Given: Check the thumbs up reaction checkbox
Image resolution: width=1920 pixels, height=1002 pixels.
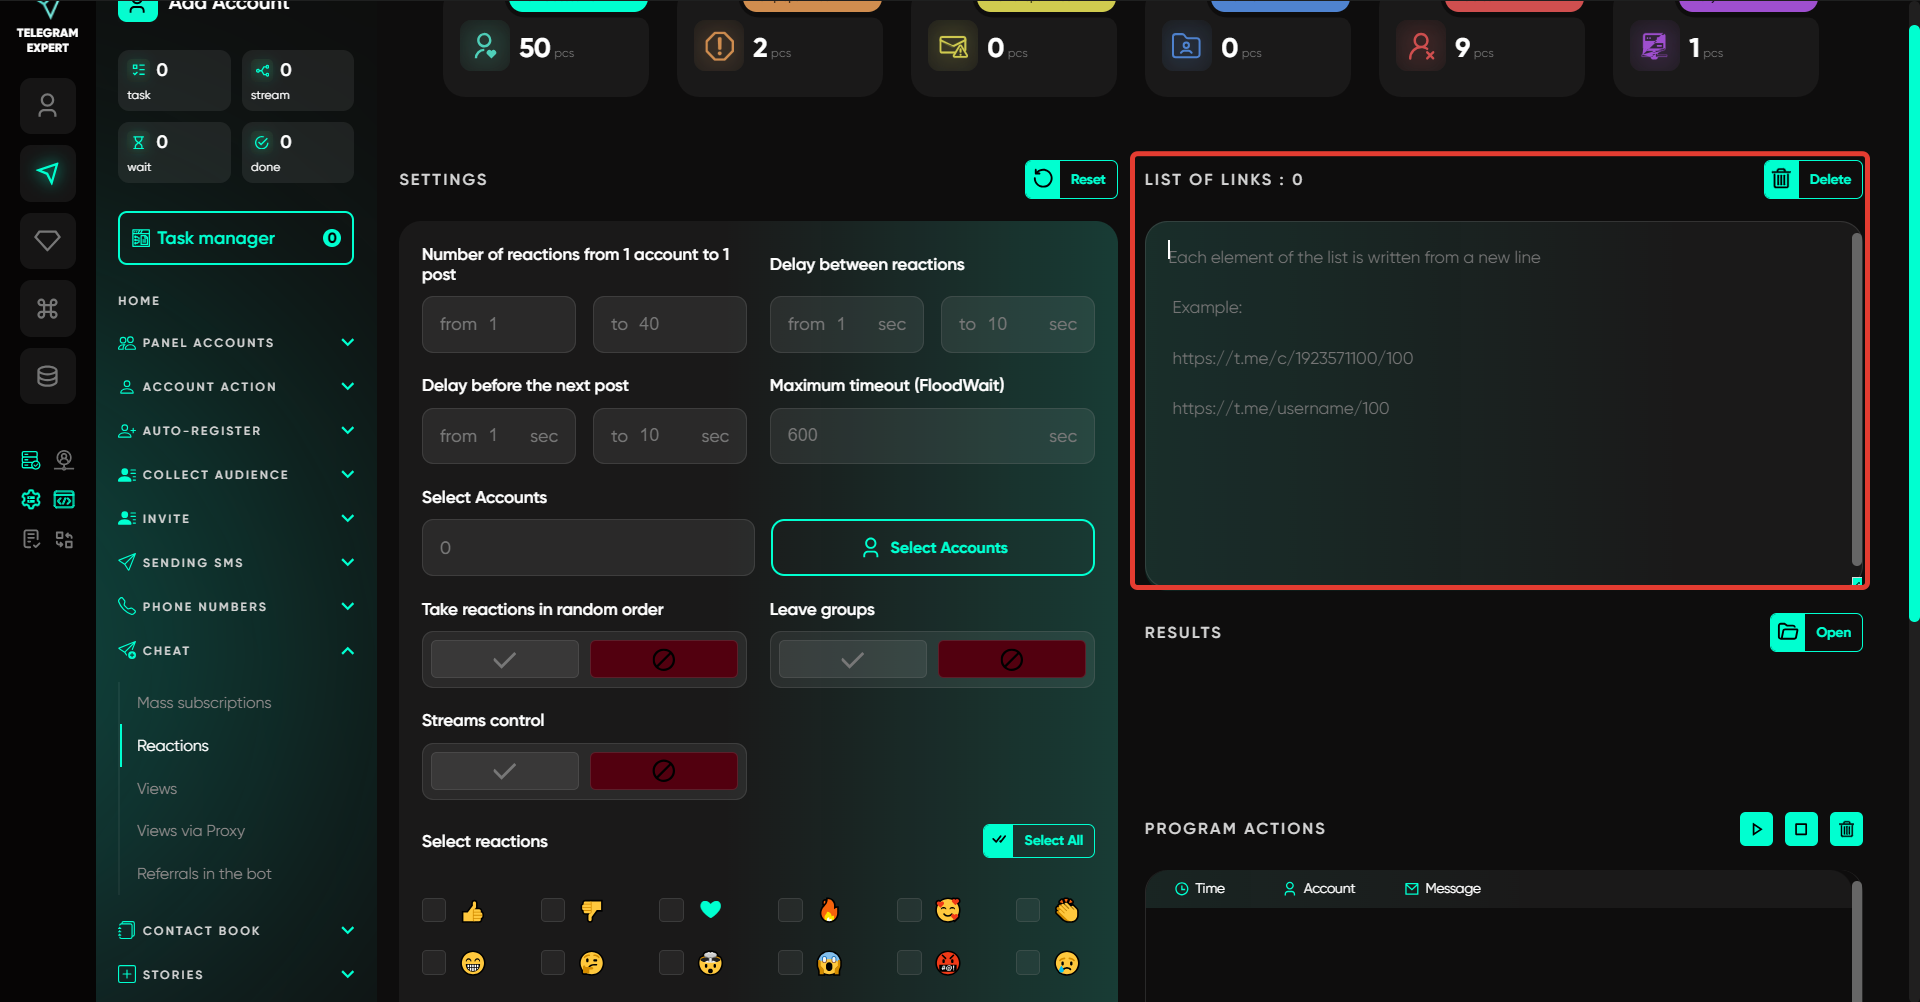Looking at the screenshot, I should click(434, 910).
